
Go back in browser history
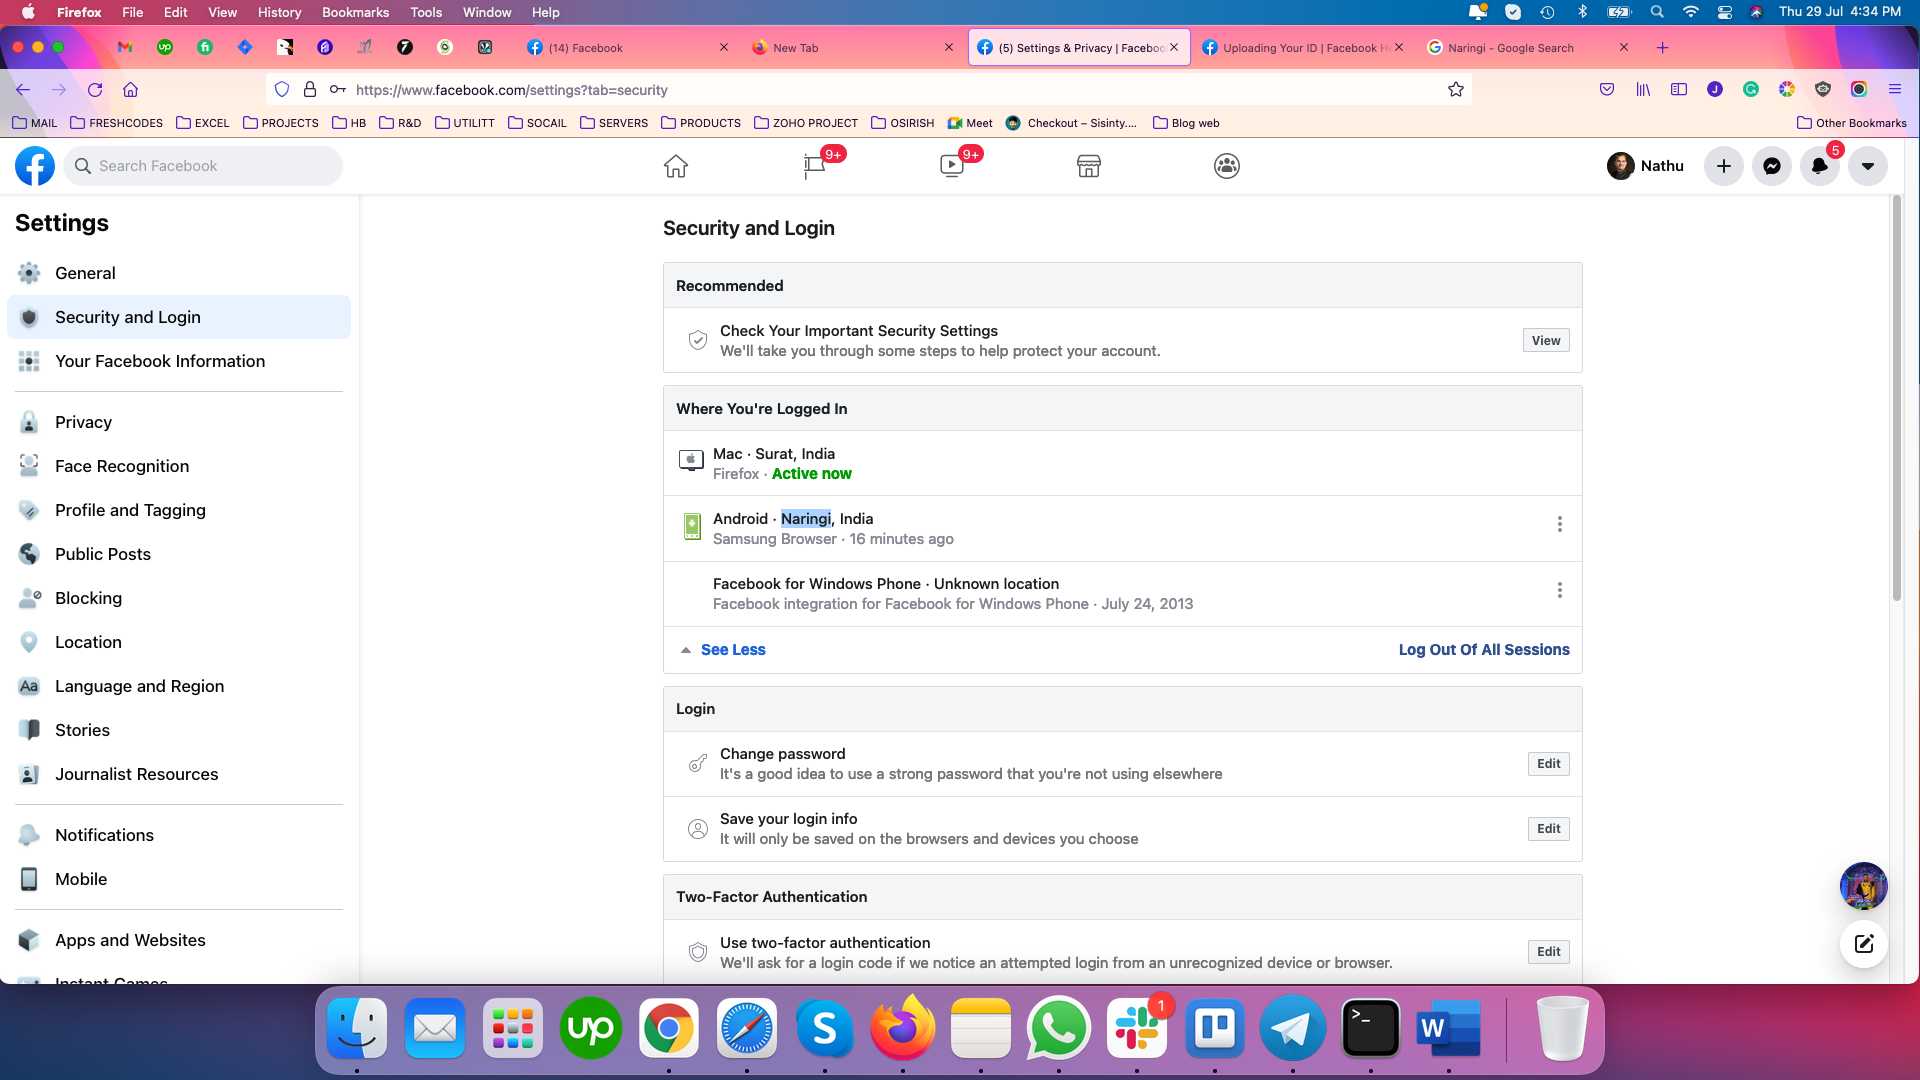pos(23,90)
